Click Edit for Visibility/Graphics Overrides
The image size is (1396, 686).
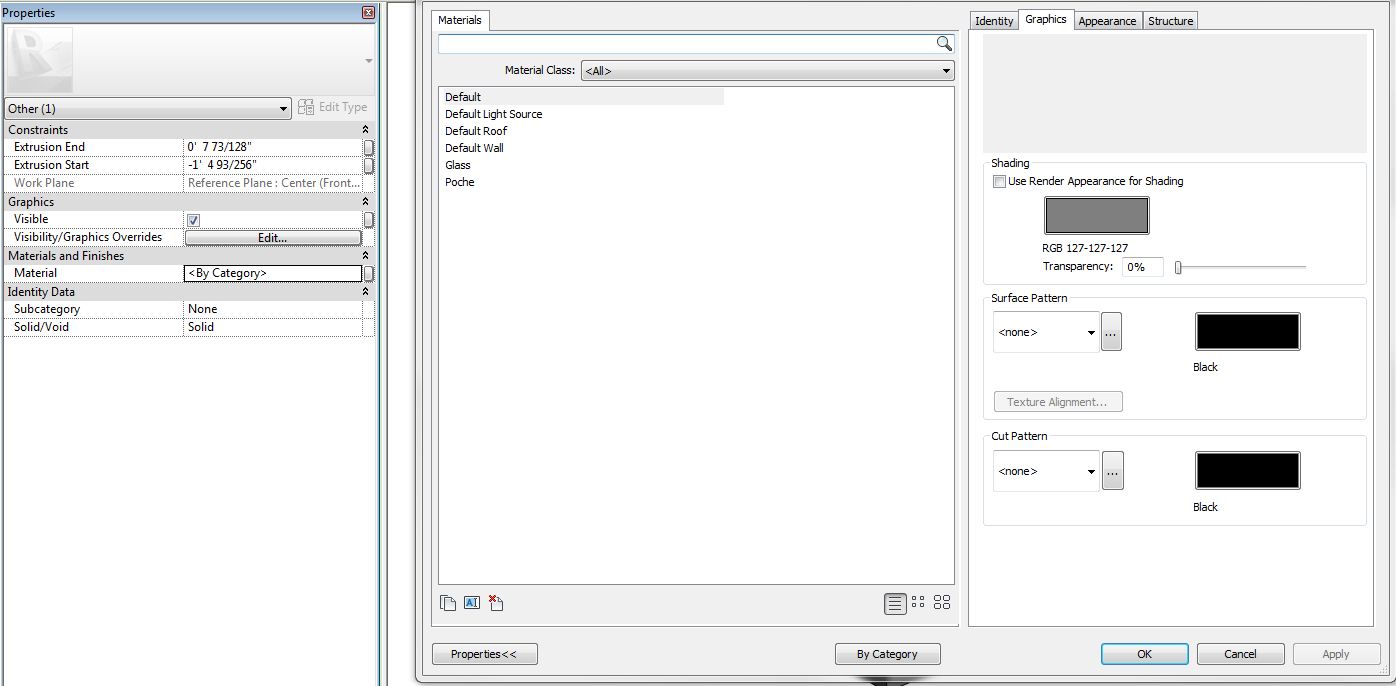pos(273,238)
